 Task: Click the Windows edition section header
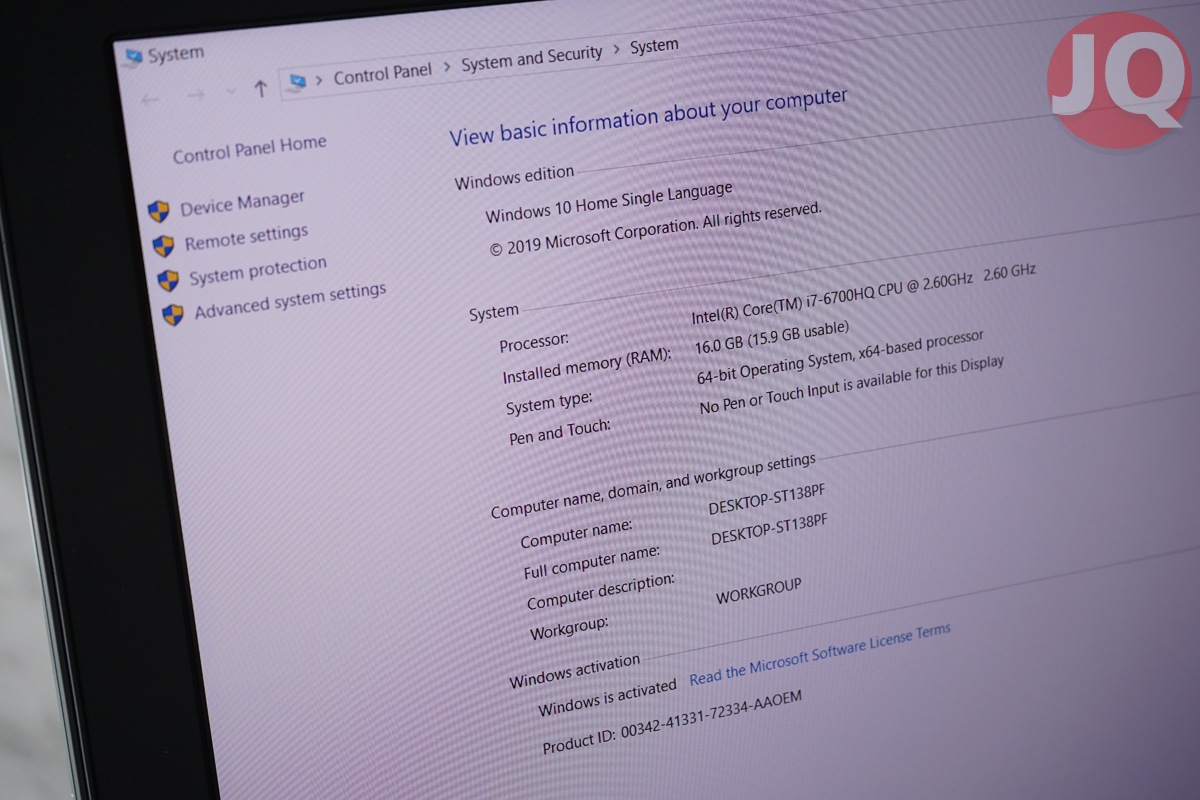pos(514,178)
